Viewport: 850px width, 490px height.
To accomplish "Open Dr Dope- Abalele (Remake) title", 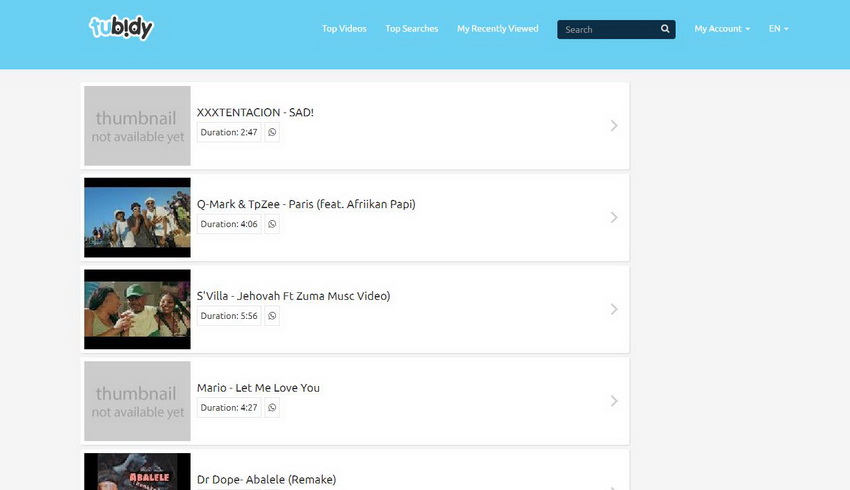I will tap(266, 480).
